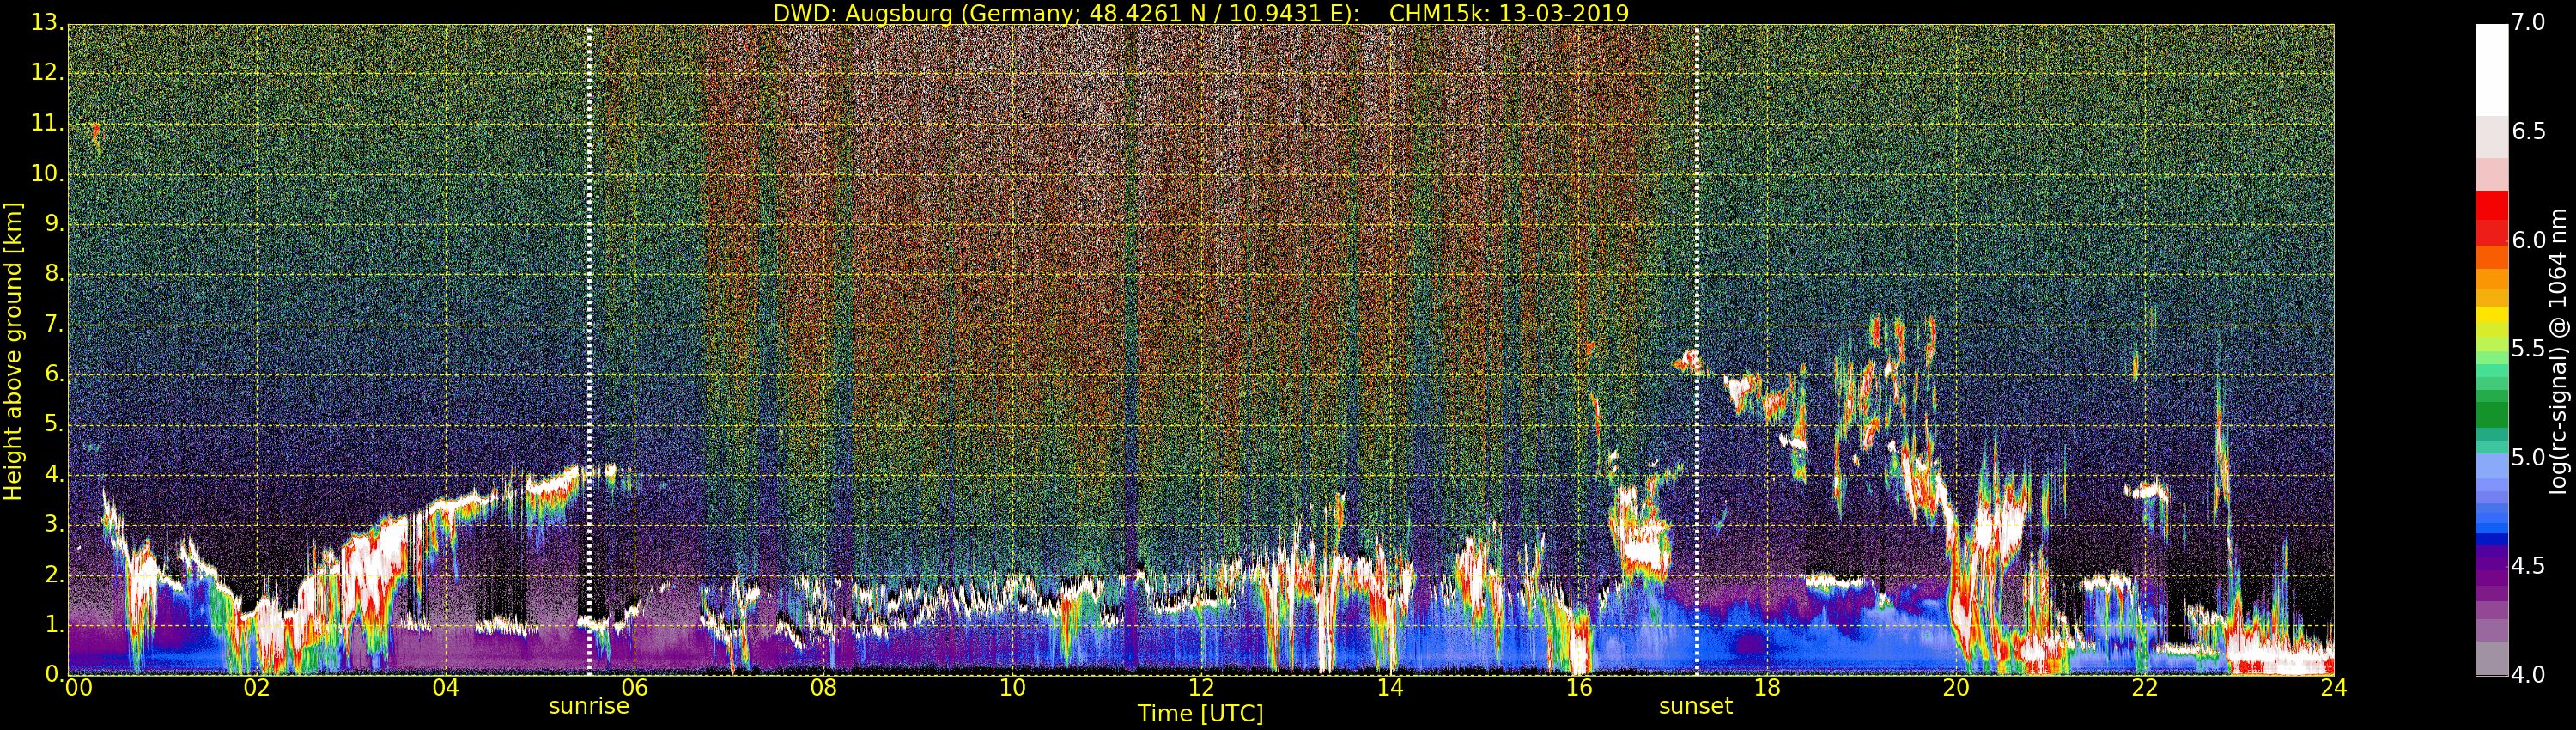2576x730 pixels.
Task: Click the "11." height axis tick label
Action: click(x=47, y=123)
